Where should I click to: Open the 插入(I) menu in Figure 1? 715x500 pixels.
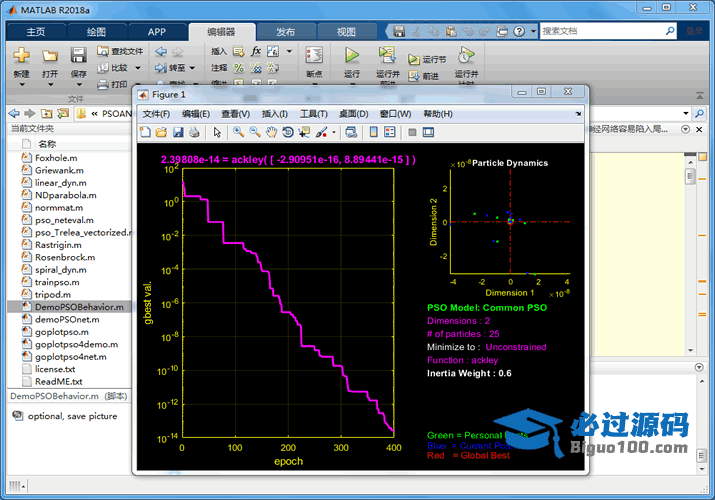click(x=275, y=114)
